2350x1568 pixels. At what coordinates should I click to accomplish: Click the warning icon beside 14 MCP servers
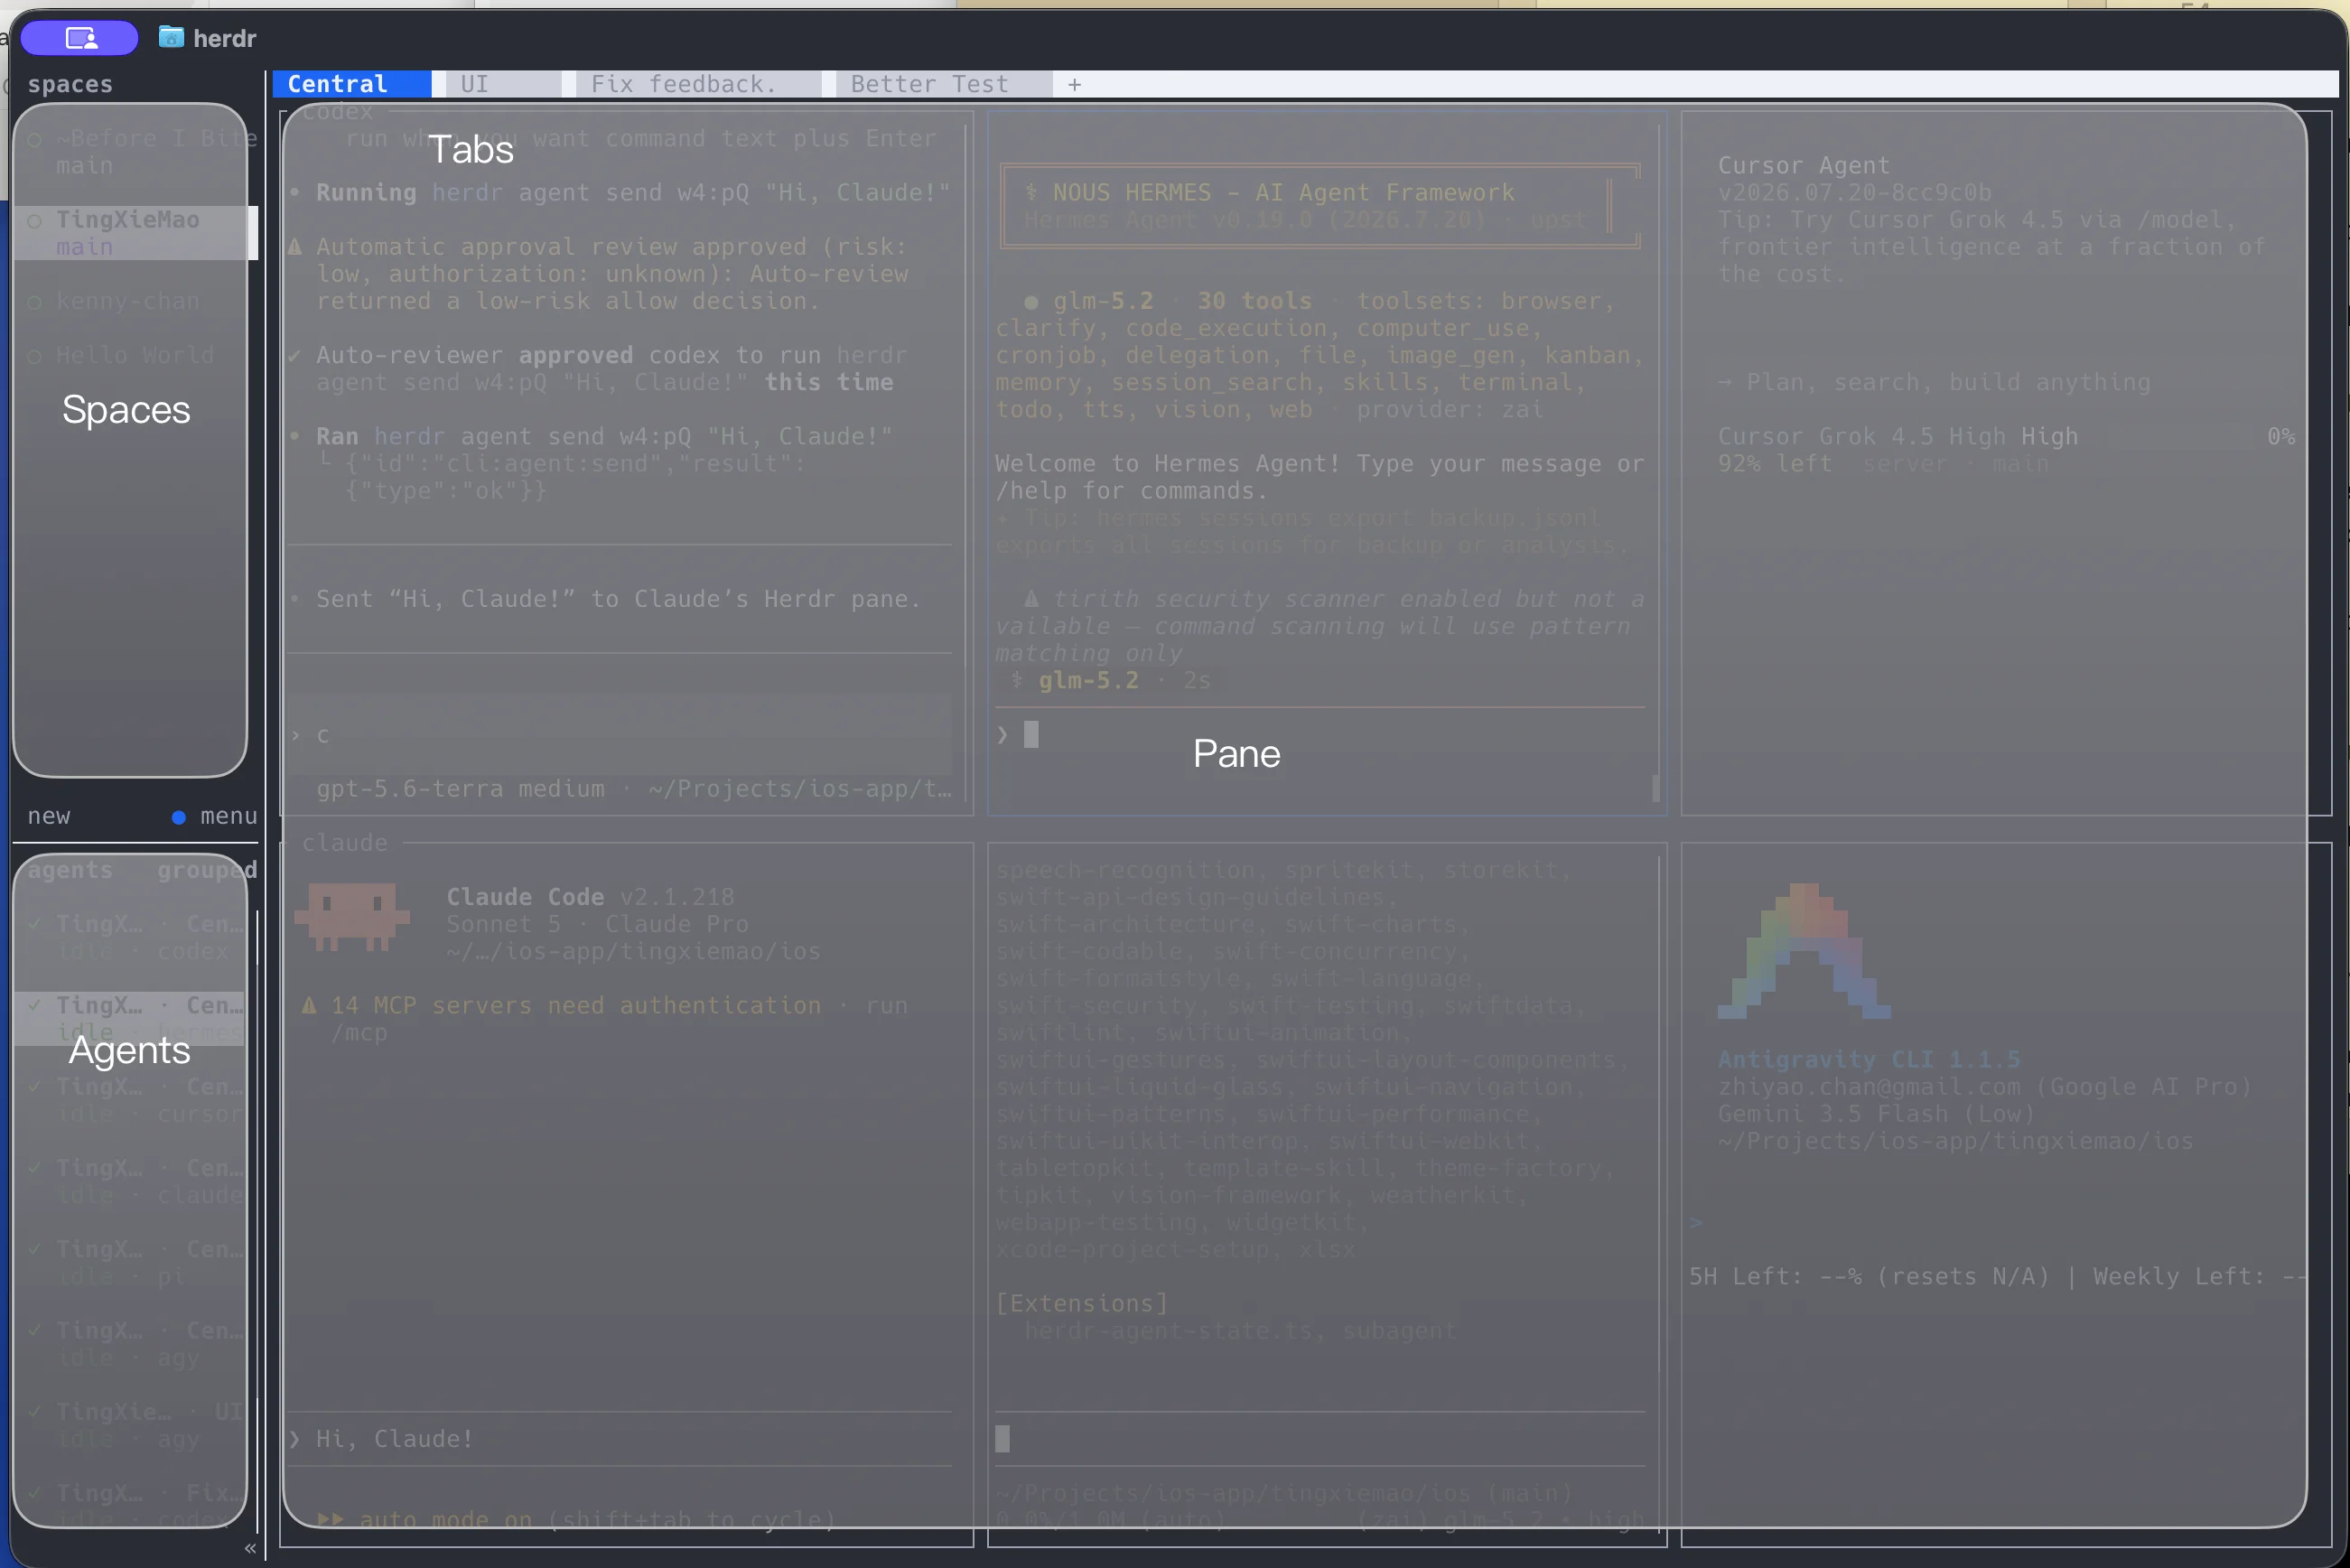pyautogui.click(x=309, y=1006)
